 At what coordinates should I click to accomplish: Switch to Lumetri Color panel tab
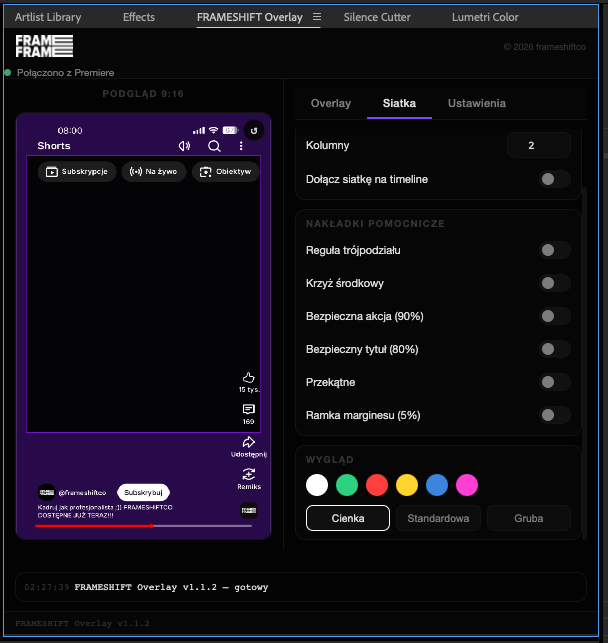click(x=485, y=17)
